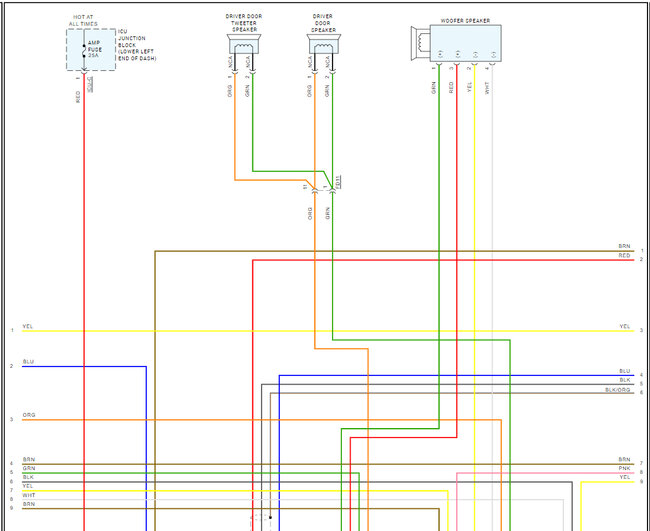Click the HOT AT ALL TIMES label
Viewport: 650px width, 531px height.
(x=83, y=21)
